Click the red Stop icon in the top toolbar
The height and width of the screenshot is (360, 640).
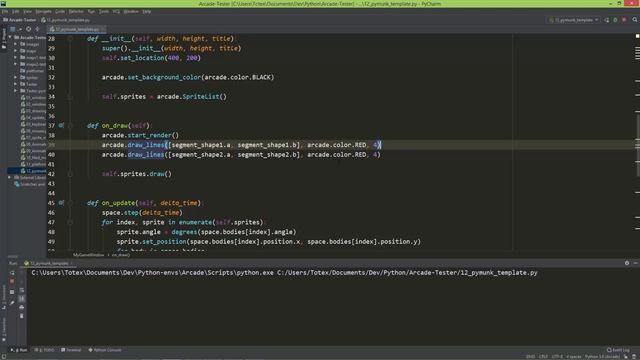coord(624,20)
